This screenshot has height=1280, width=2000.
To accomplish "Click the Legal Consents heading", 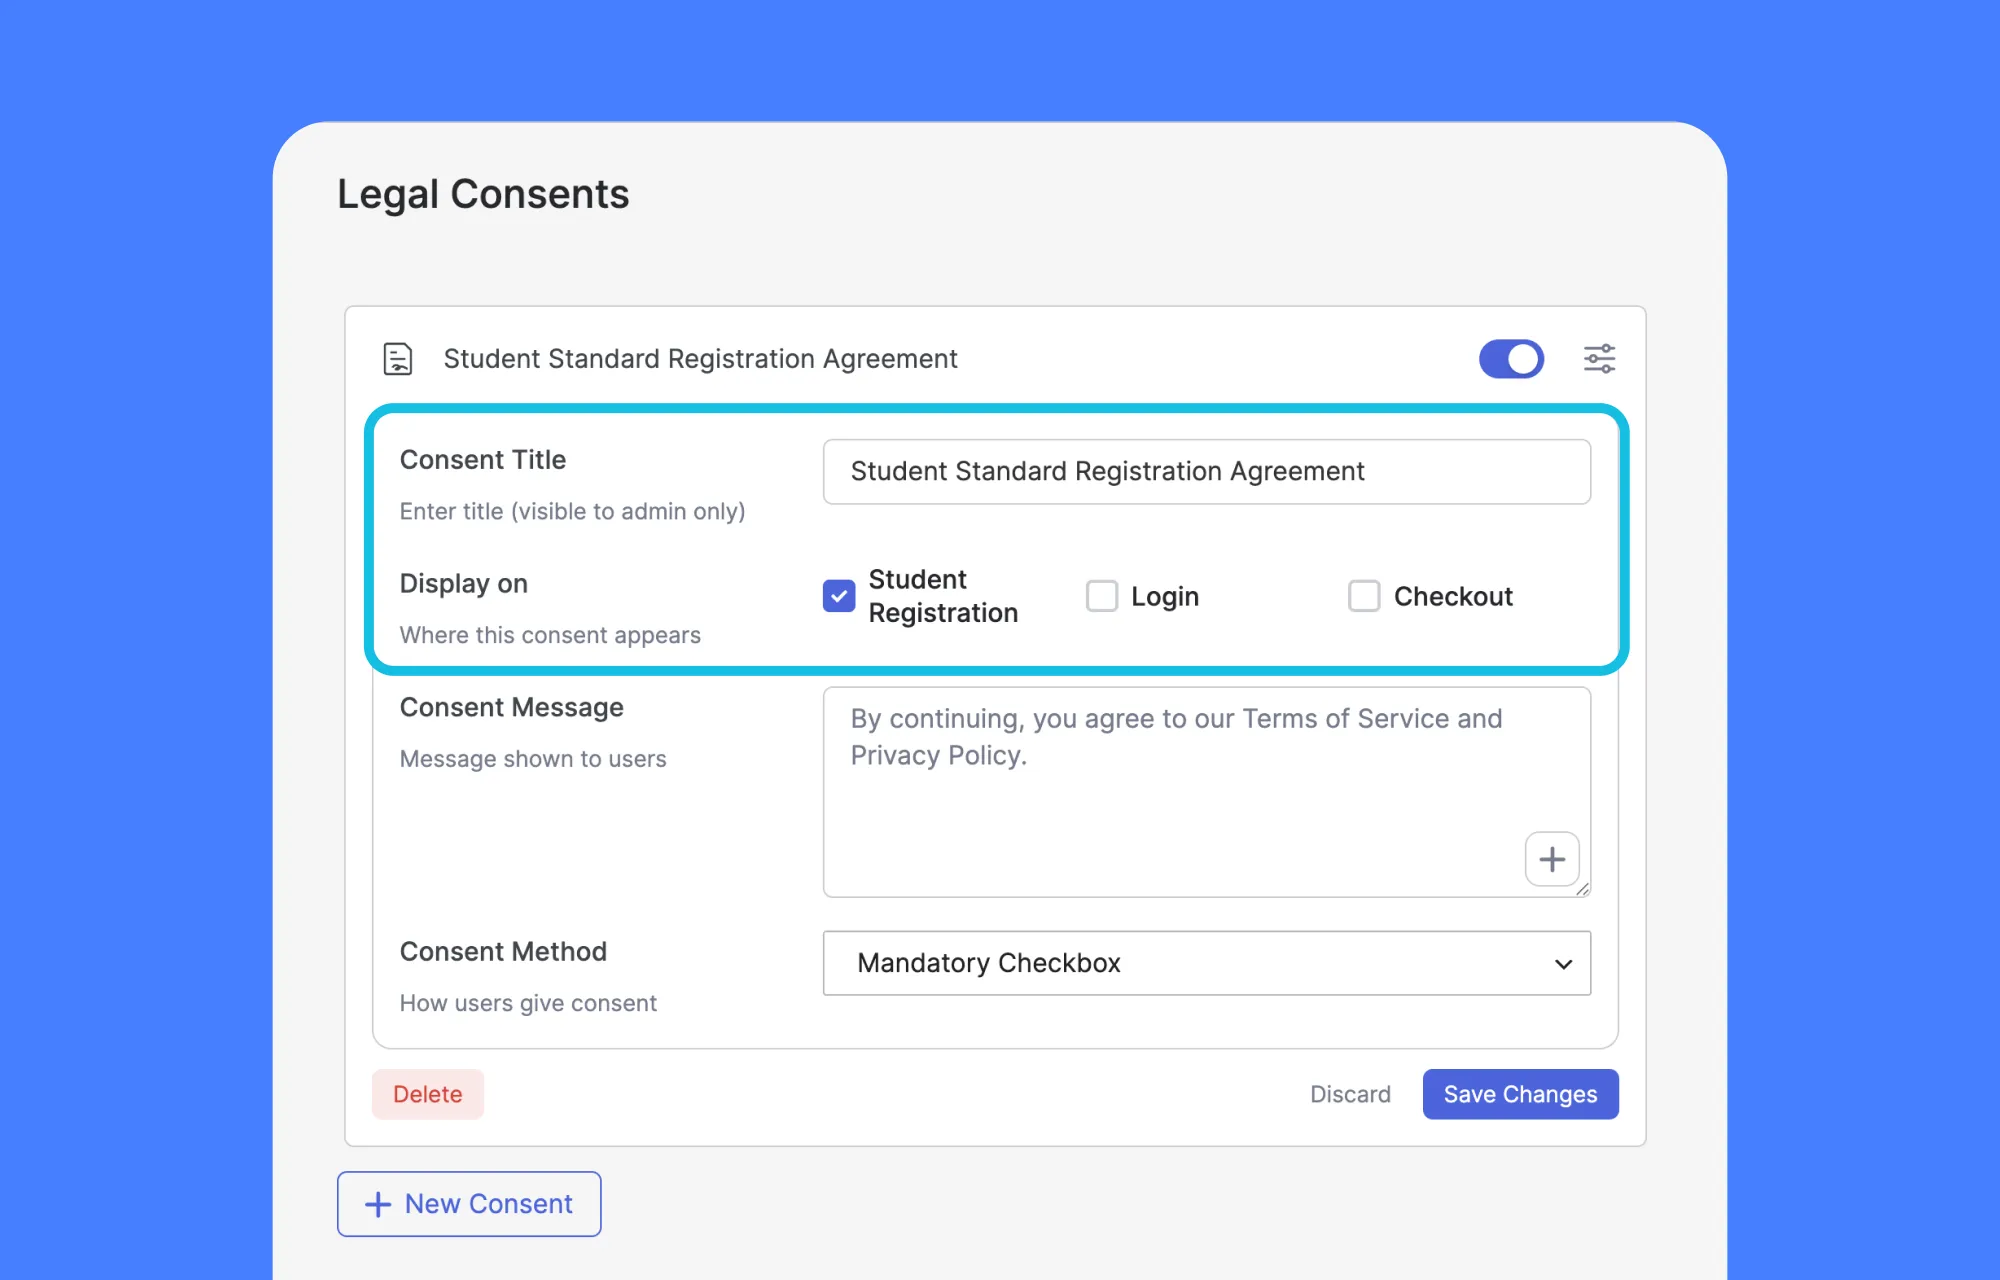I will [x=483, y=194].
